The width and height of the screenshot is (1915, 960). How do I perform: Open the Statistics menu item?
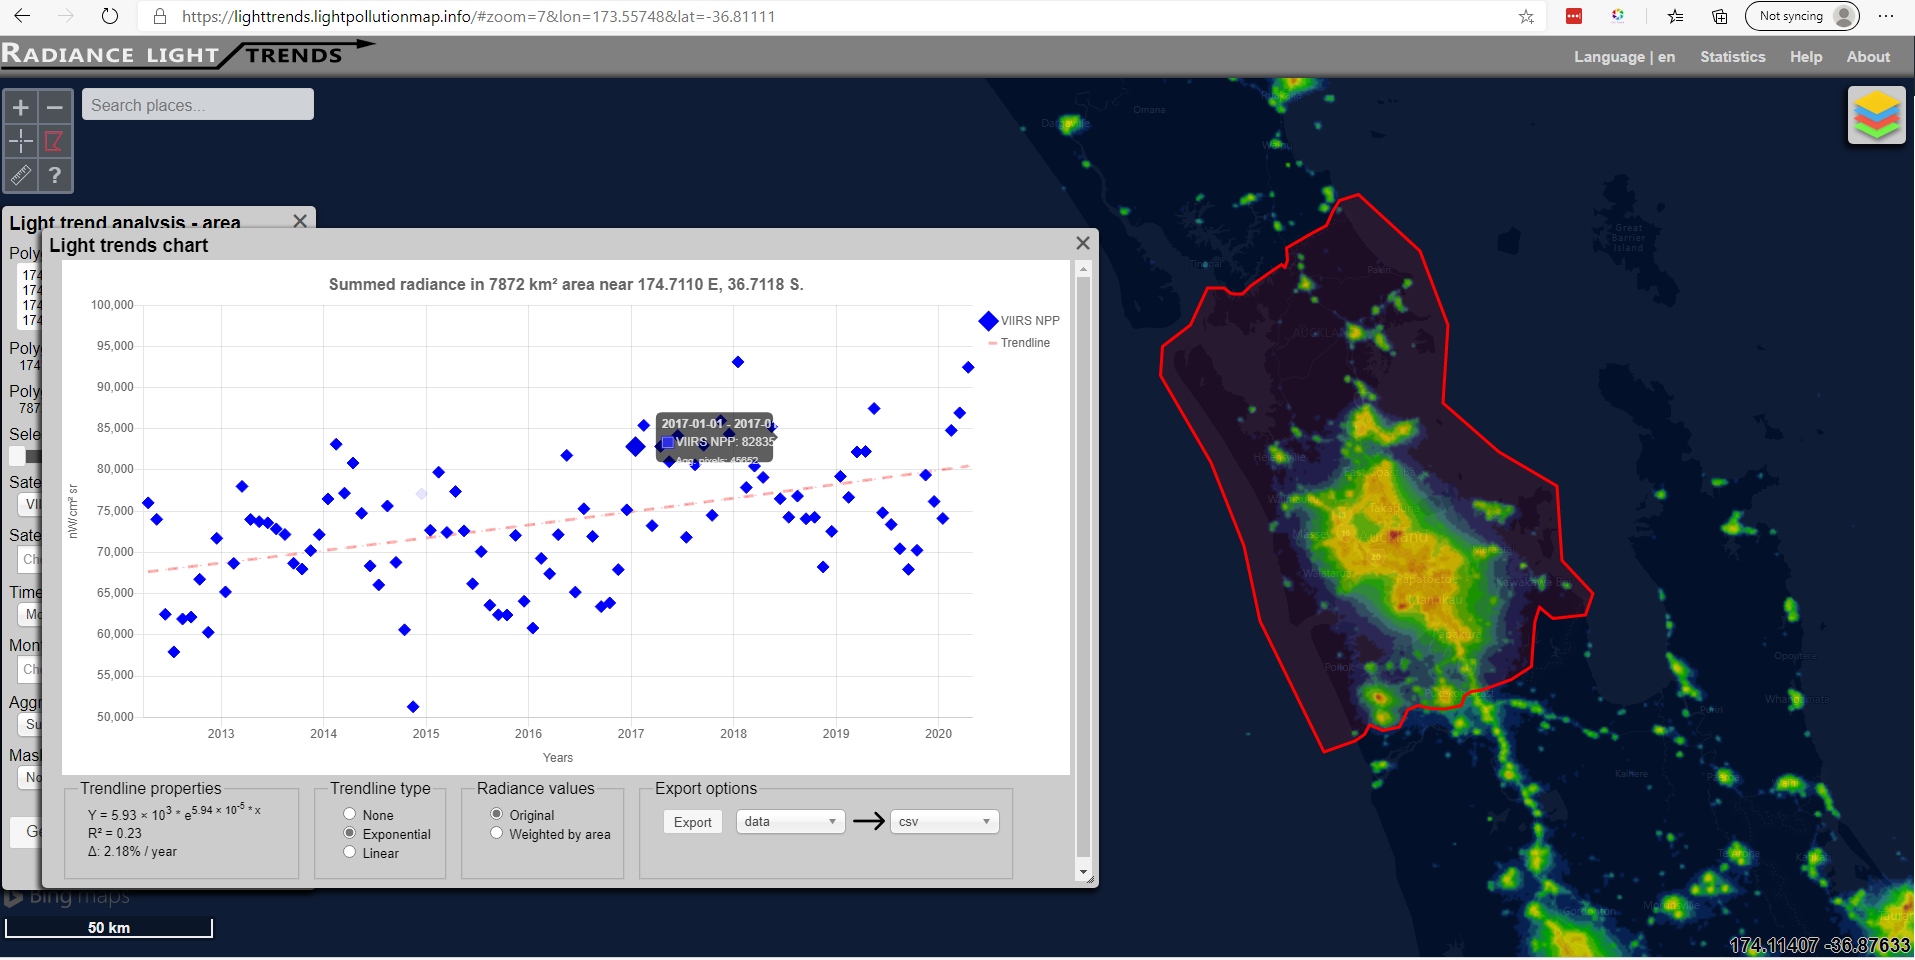point(1732,57)
